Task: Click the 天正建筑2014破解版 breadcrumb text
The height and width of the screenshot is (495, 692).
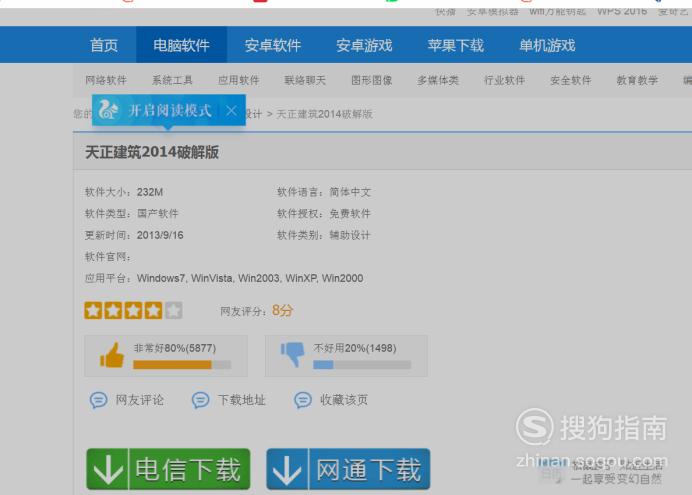Action: tap(324, 114)
